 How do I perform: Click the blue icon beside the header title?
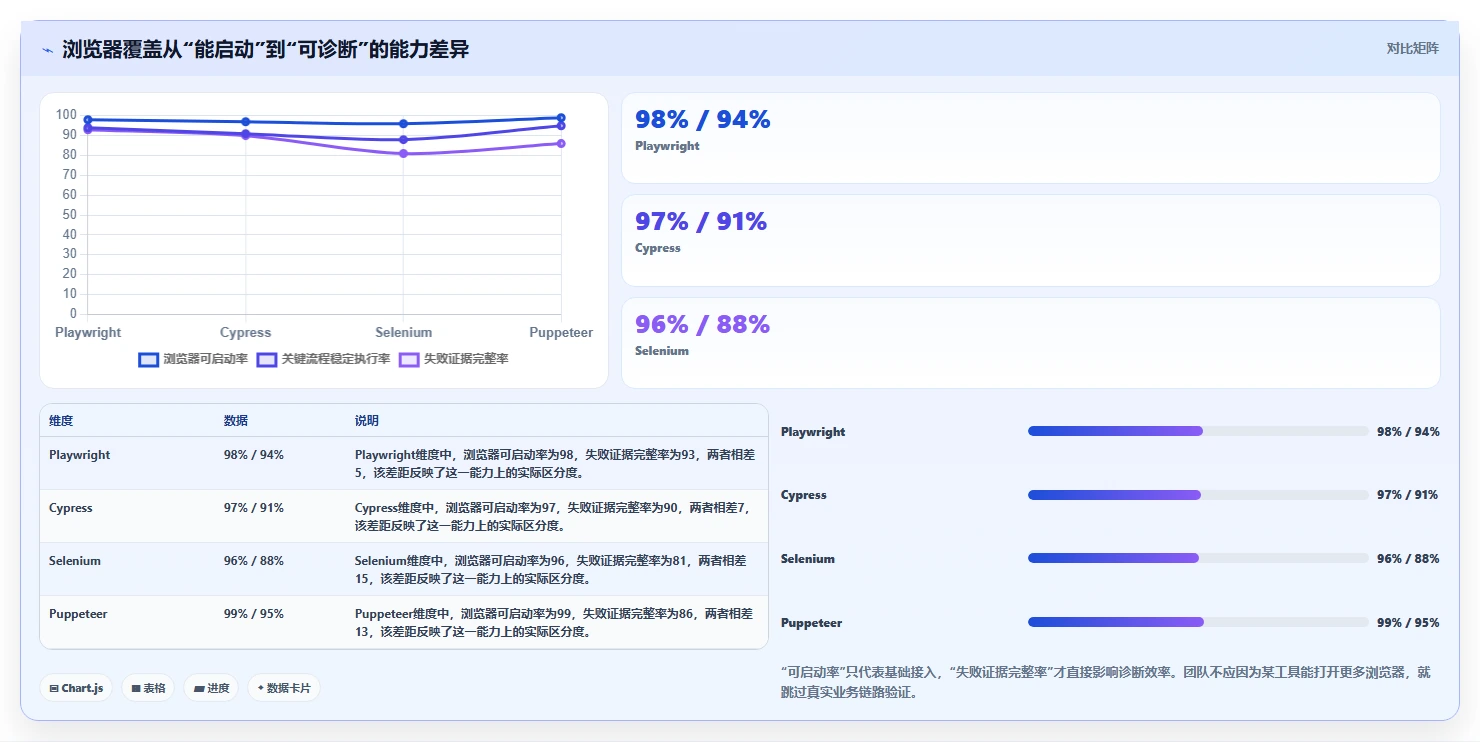47,50
